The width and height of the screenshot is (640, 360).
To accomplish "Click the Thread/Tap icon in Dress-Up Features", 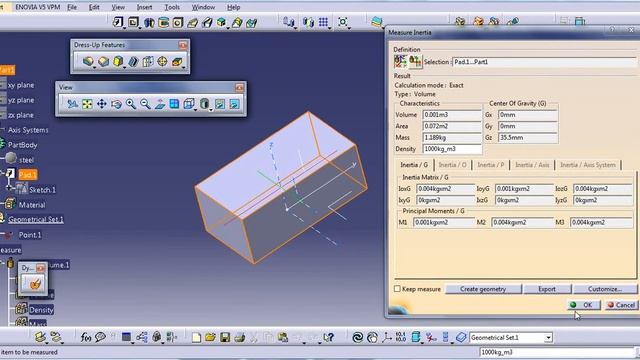I will (x=162, y=61).
